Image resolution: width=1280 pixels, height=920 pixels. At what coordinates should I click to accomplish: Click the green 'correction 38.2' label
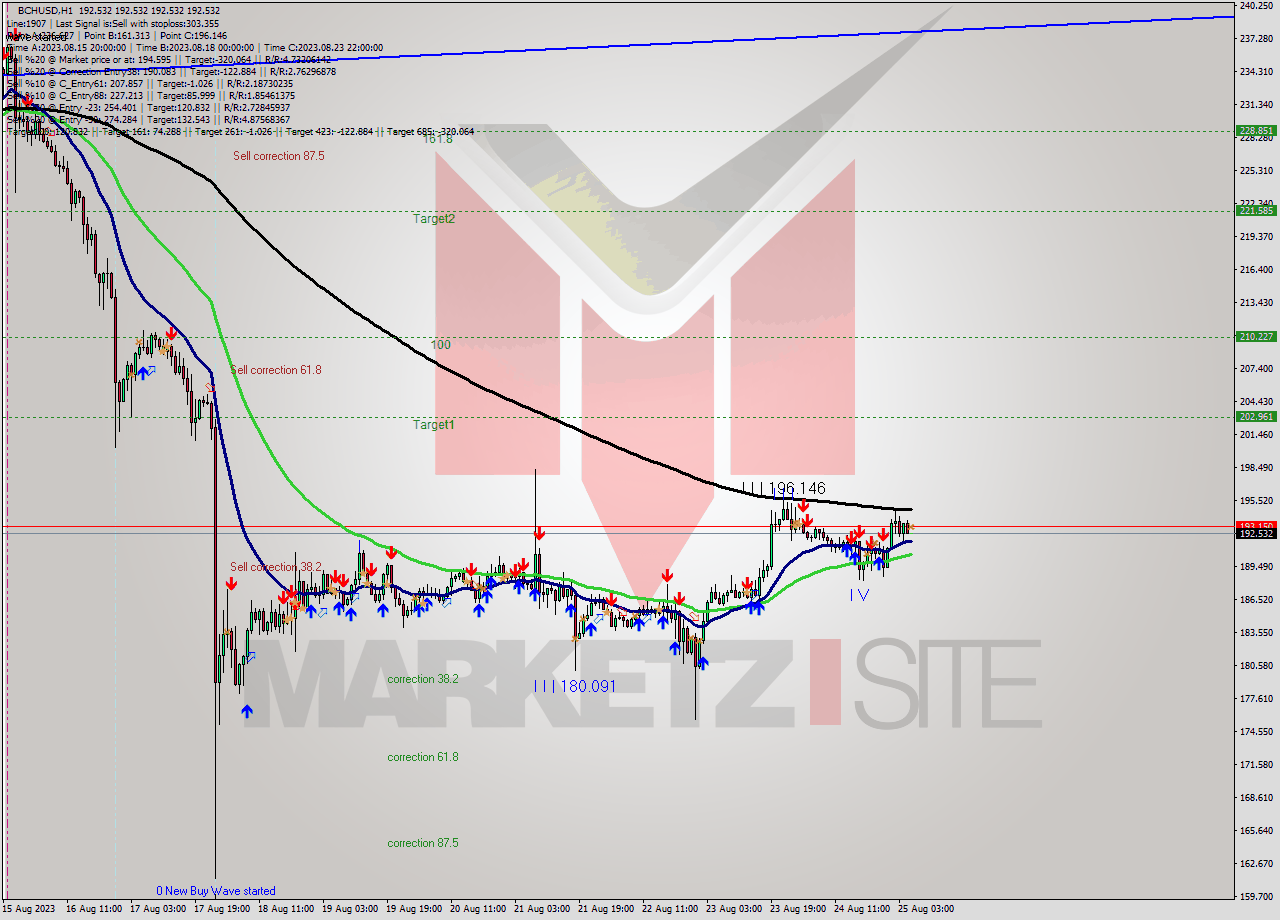(423, 679)
